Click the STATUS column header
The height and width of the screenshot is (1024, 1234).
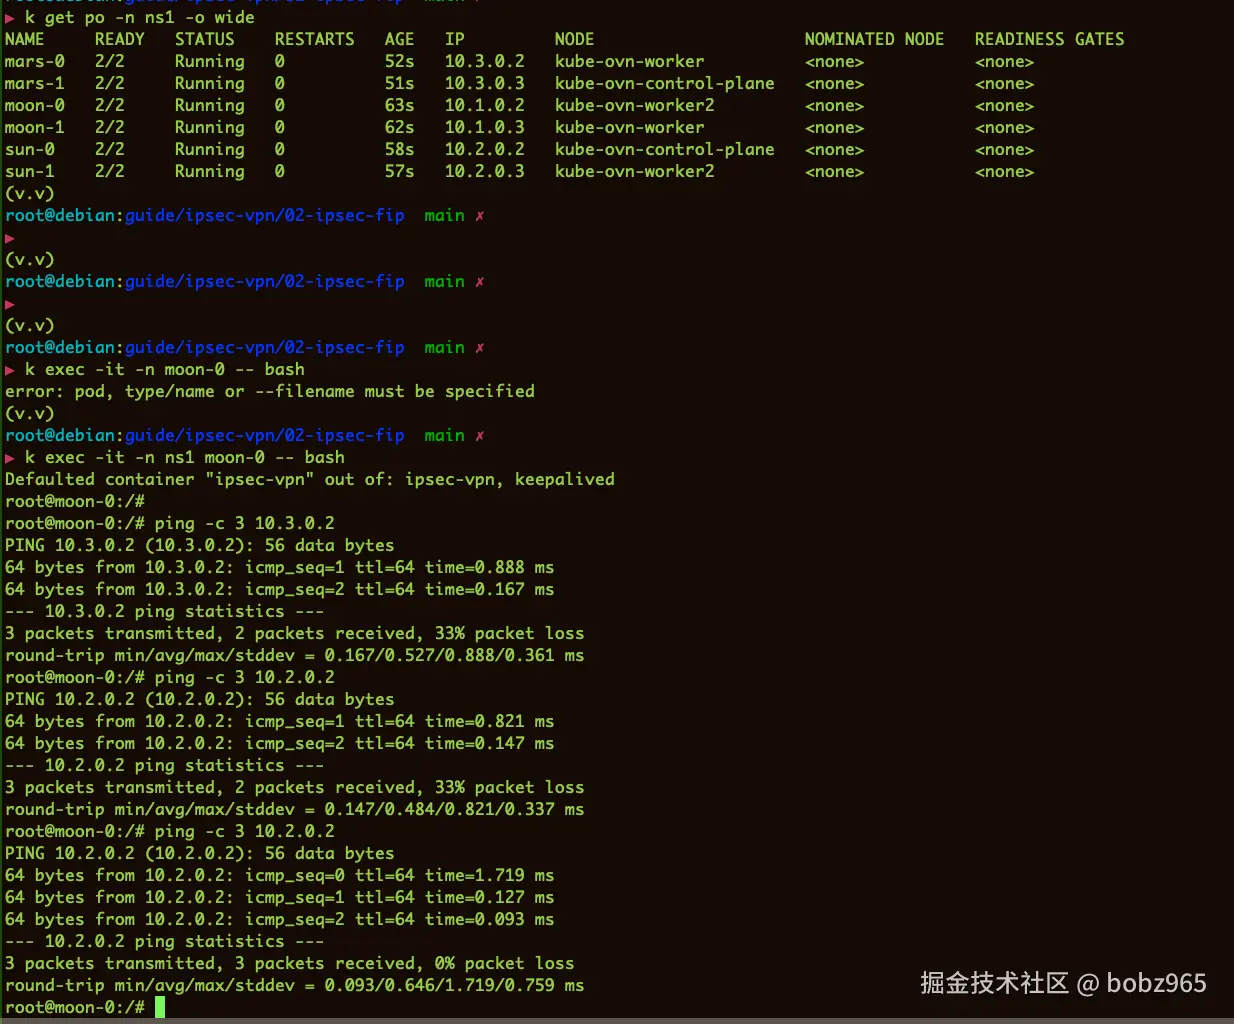(x=205, y=39)
